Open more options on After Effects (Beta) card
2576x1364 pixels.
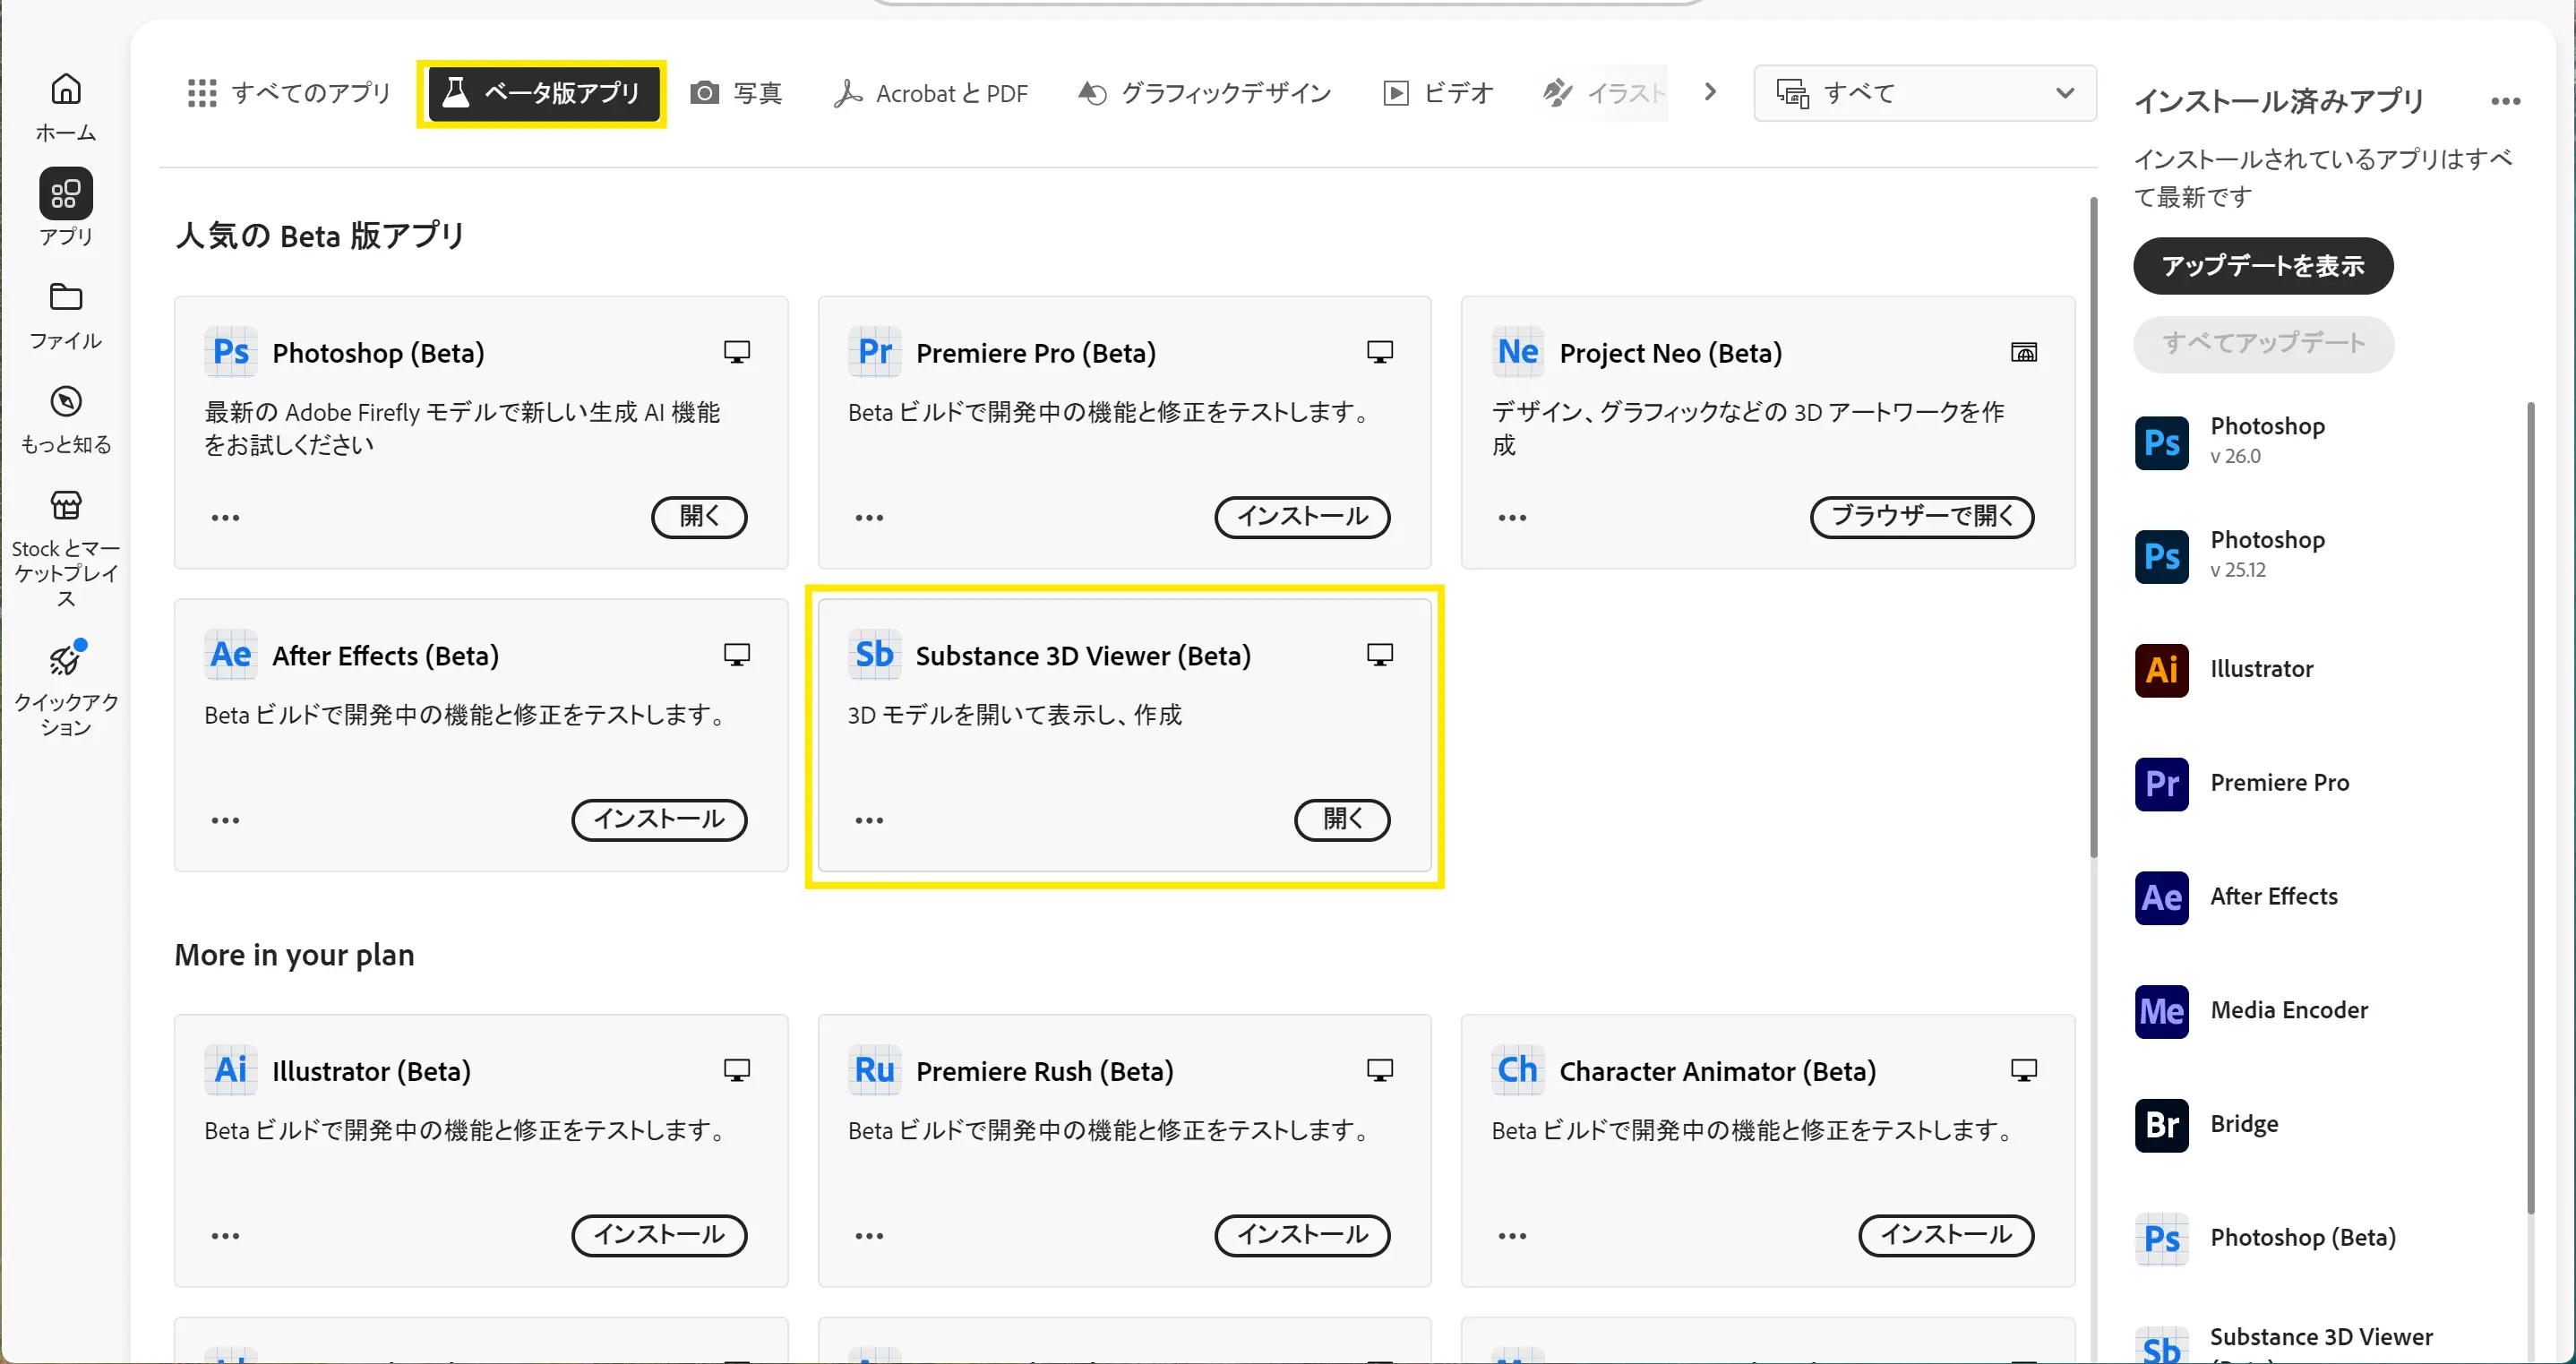click(x=225, y=820)
